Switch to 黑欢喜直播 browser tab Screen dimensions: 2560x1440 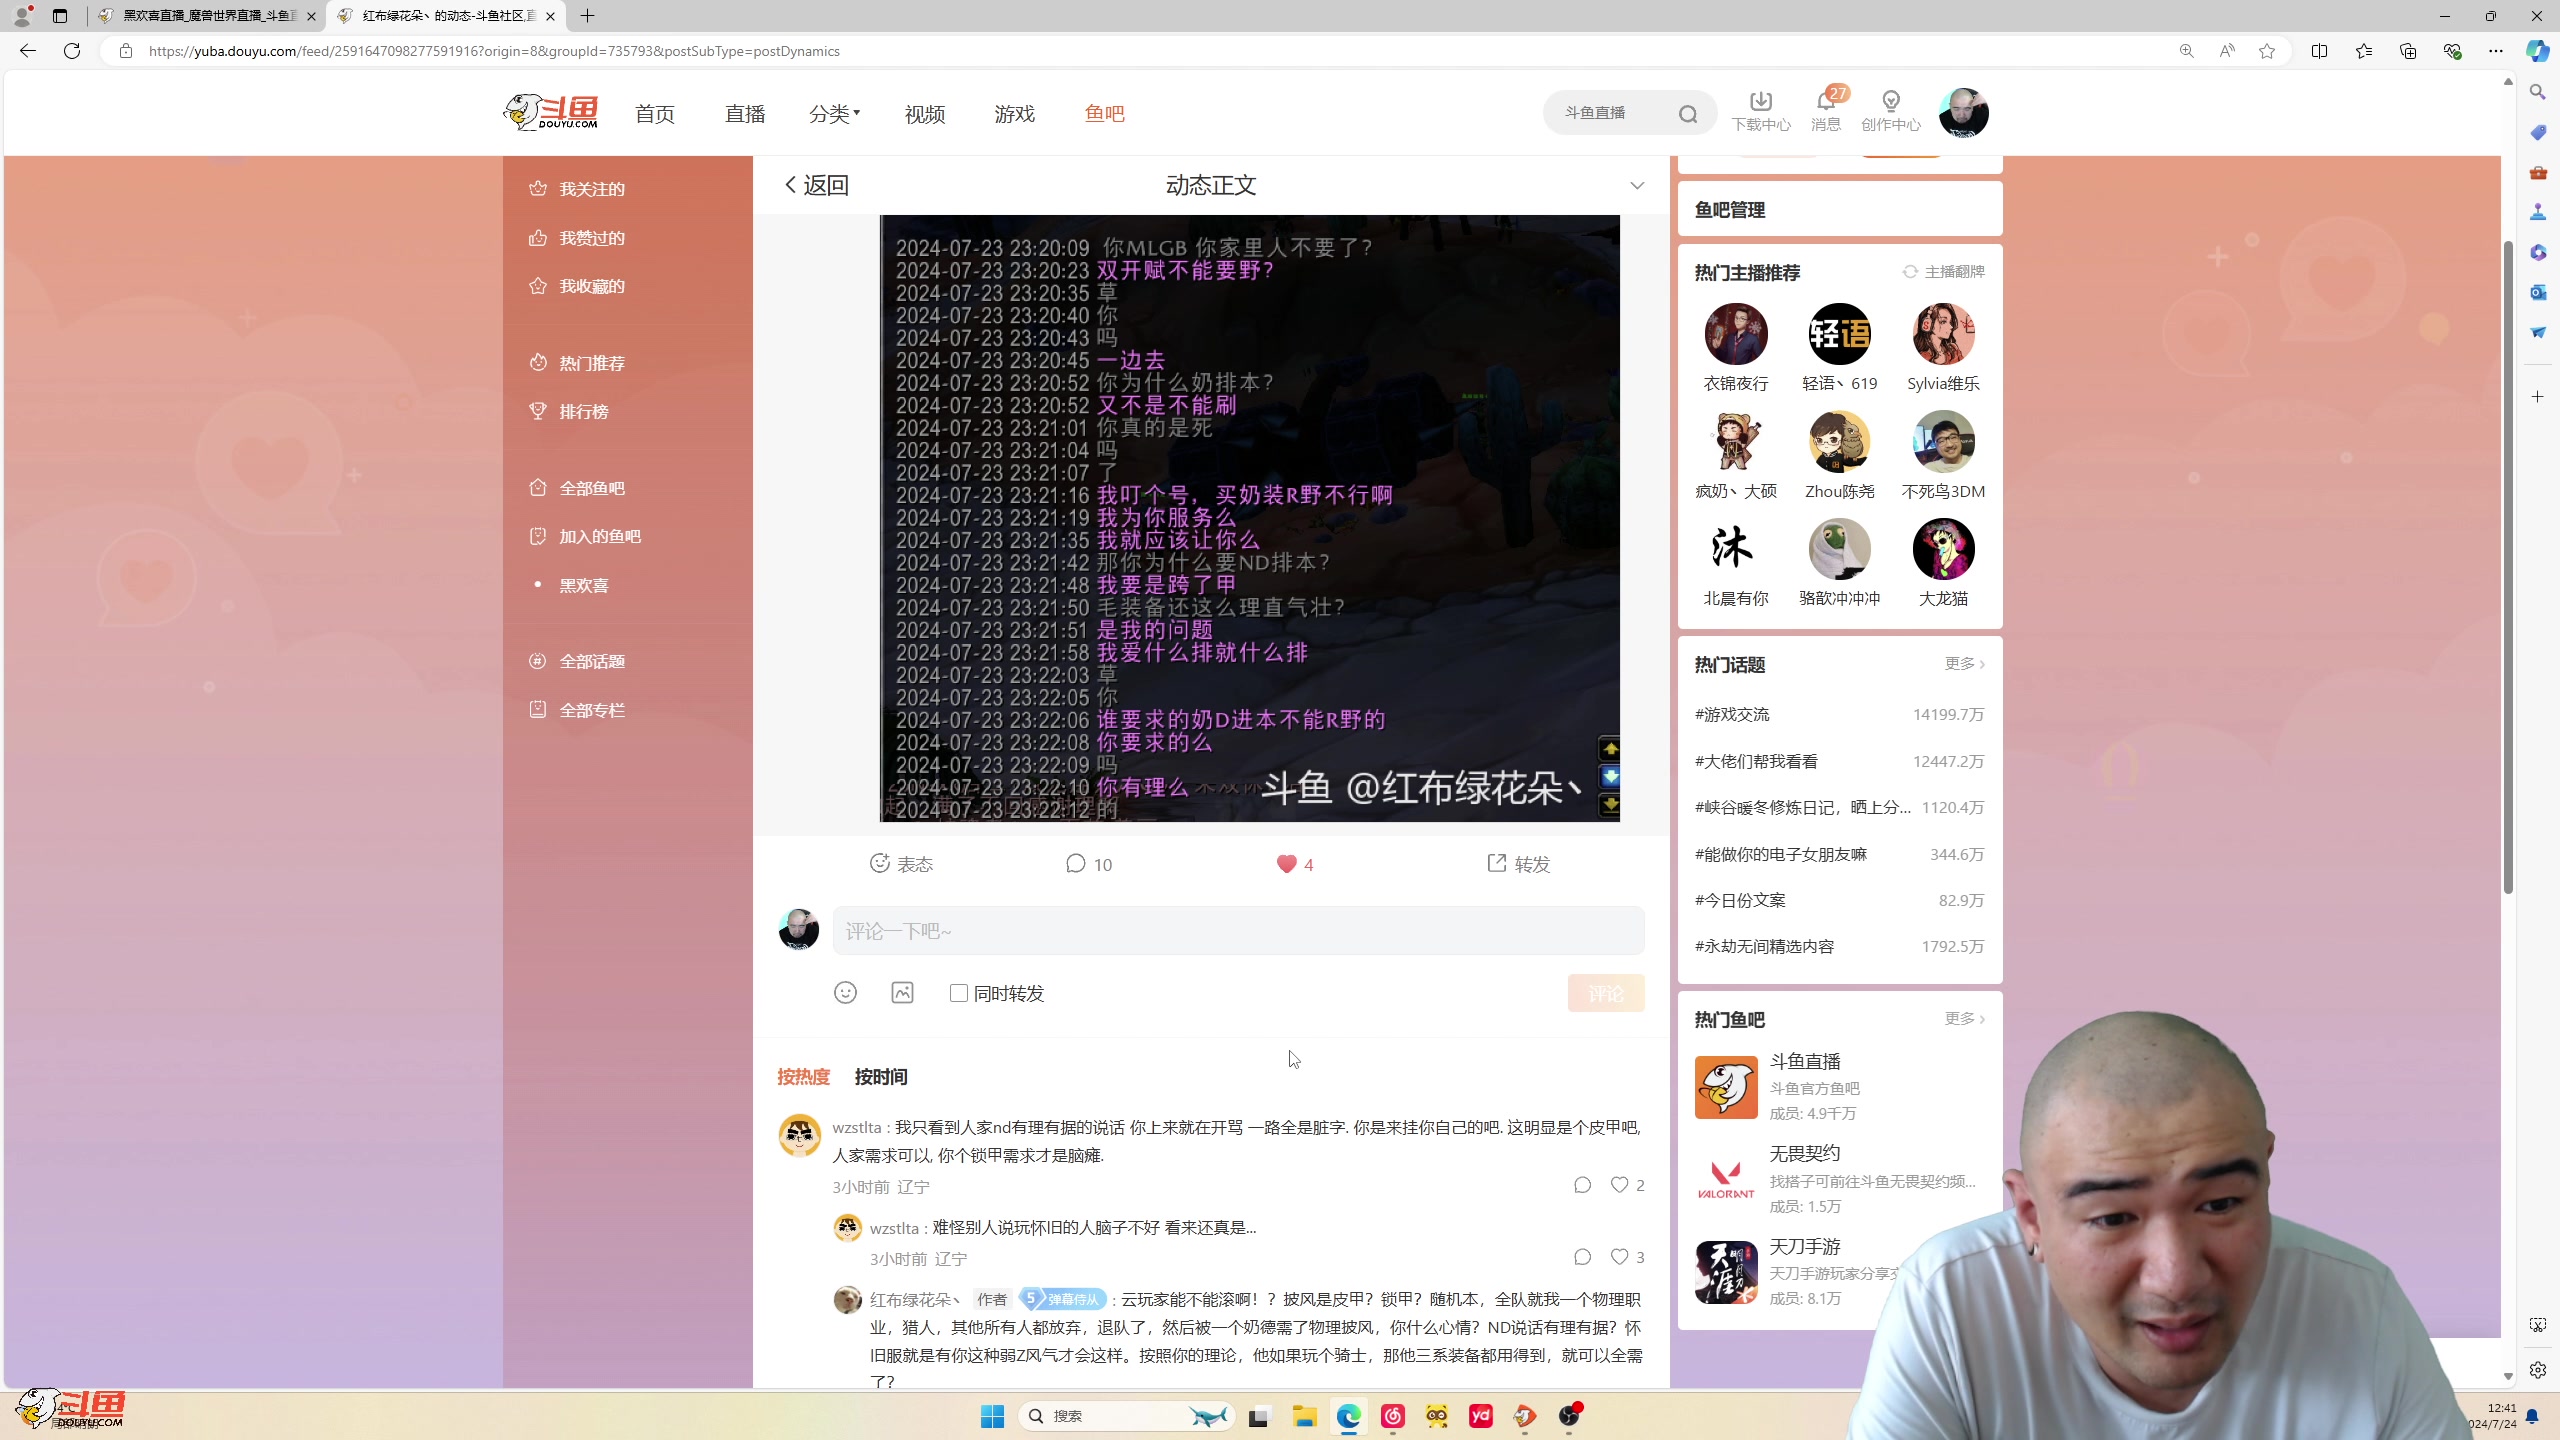(x=208, y=16)
